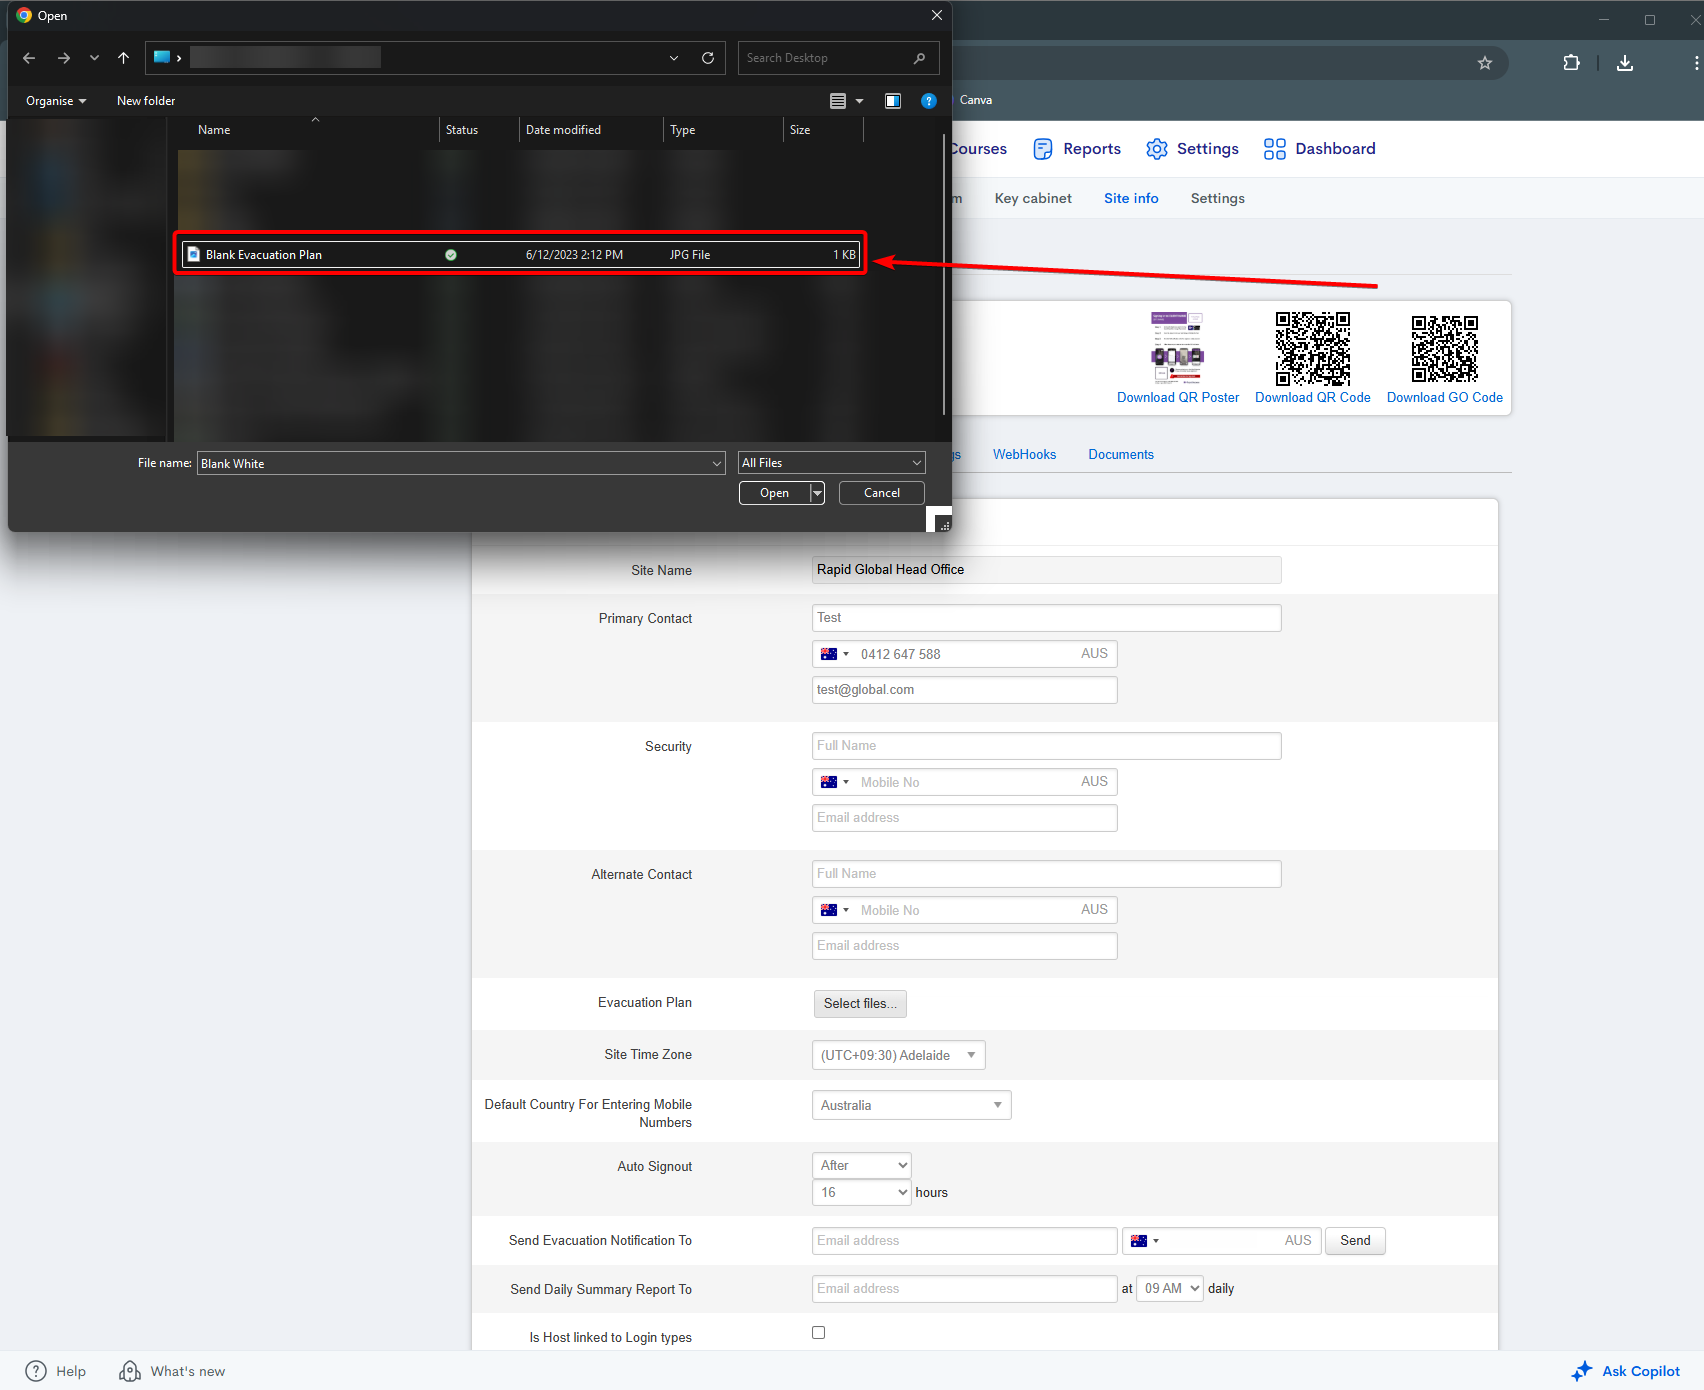The height and width of the screenshot is (1390, 1704).
Task: Switch to the Documents tab
Action: point(1120,454)
